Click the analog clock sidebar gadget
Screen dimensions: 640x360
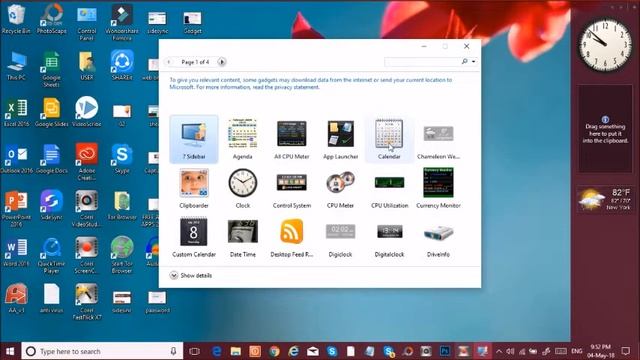pyautogui.click(x=605, y=45)
